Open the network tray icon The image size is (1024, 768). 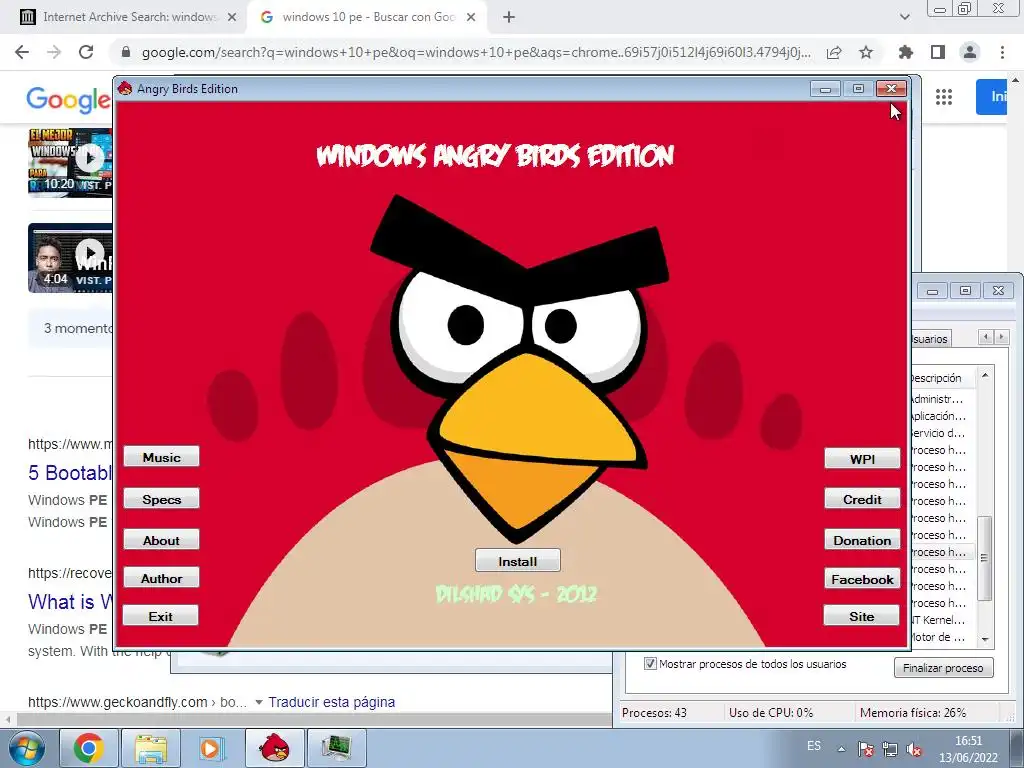pyautogui.click(x=889, y=749)
